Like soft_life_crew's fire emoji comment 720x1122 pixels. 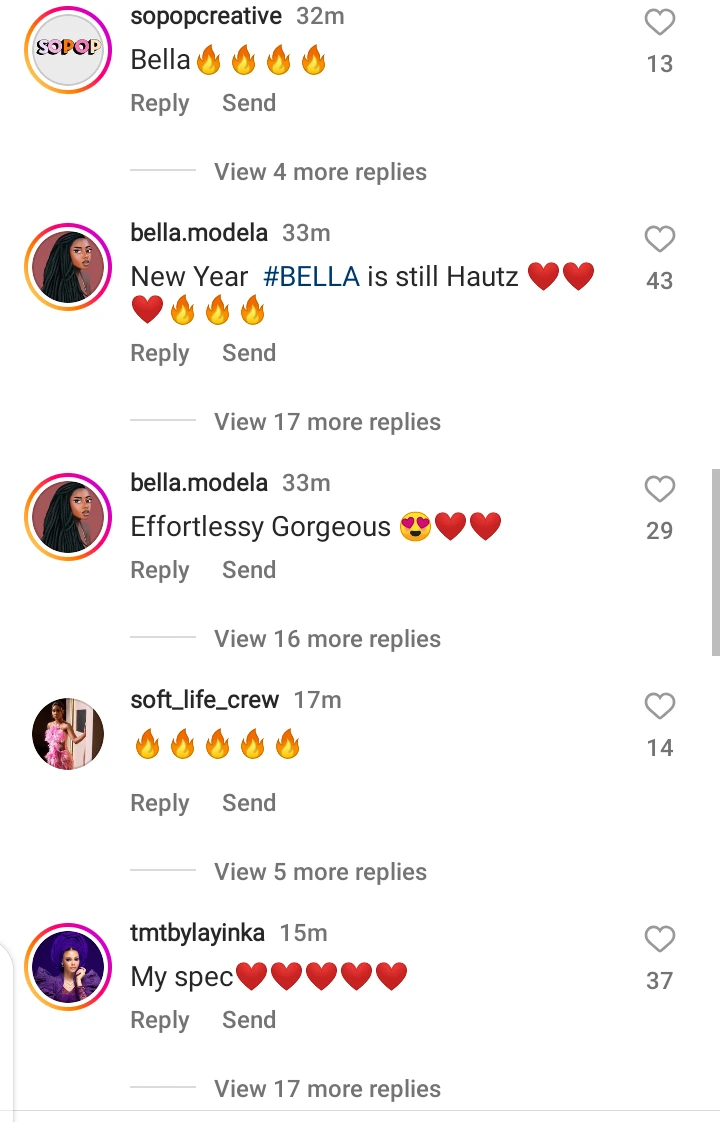659,706
